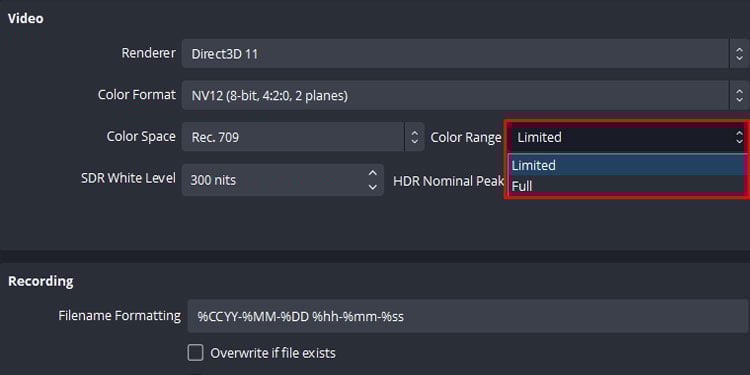Click the Color Range dropdown arrow icon
This screenshot has height=375, width=750.
coord(741,137)
